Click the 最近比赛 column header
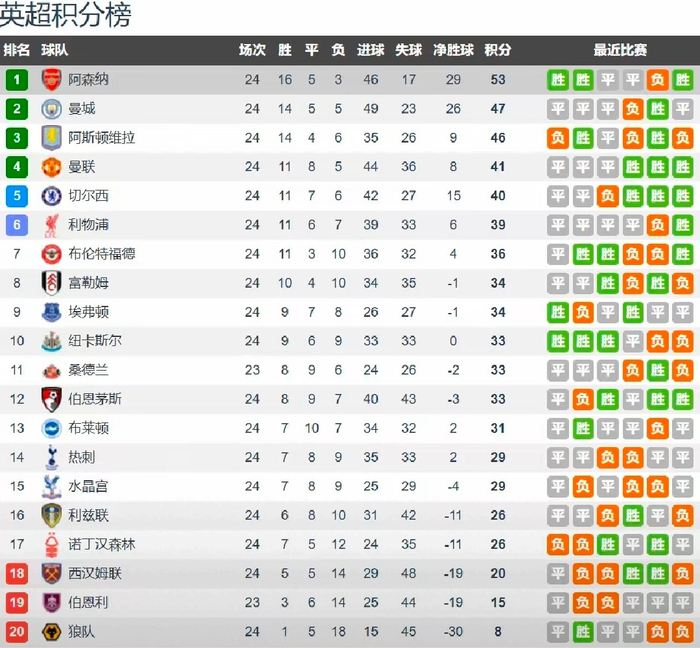 point(620,50)
